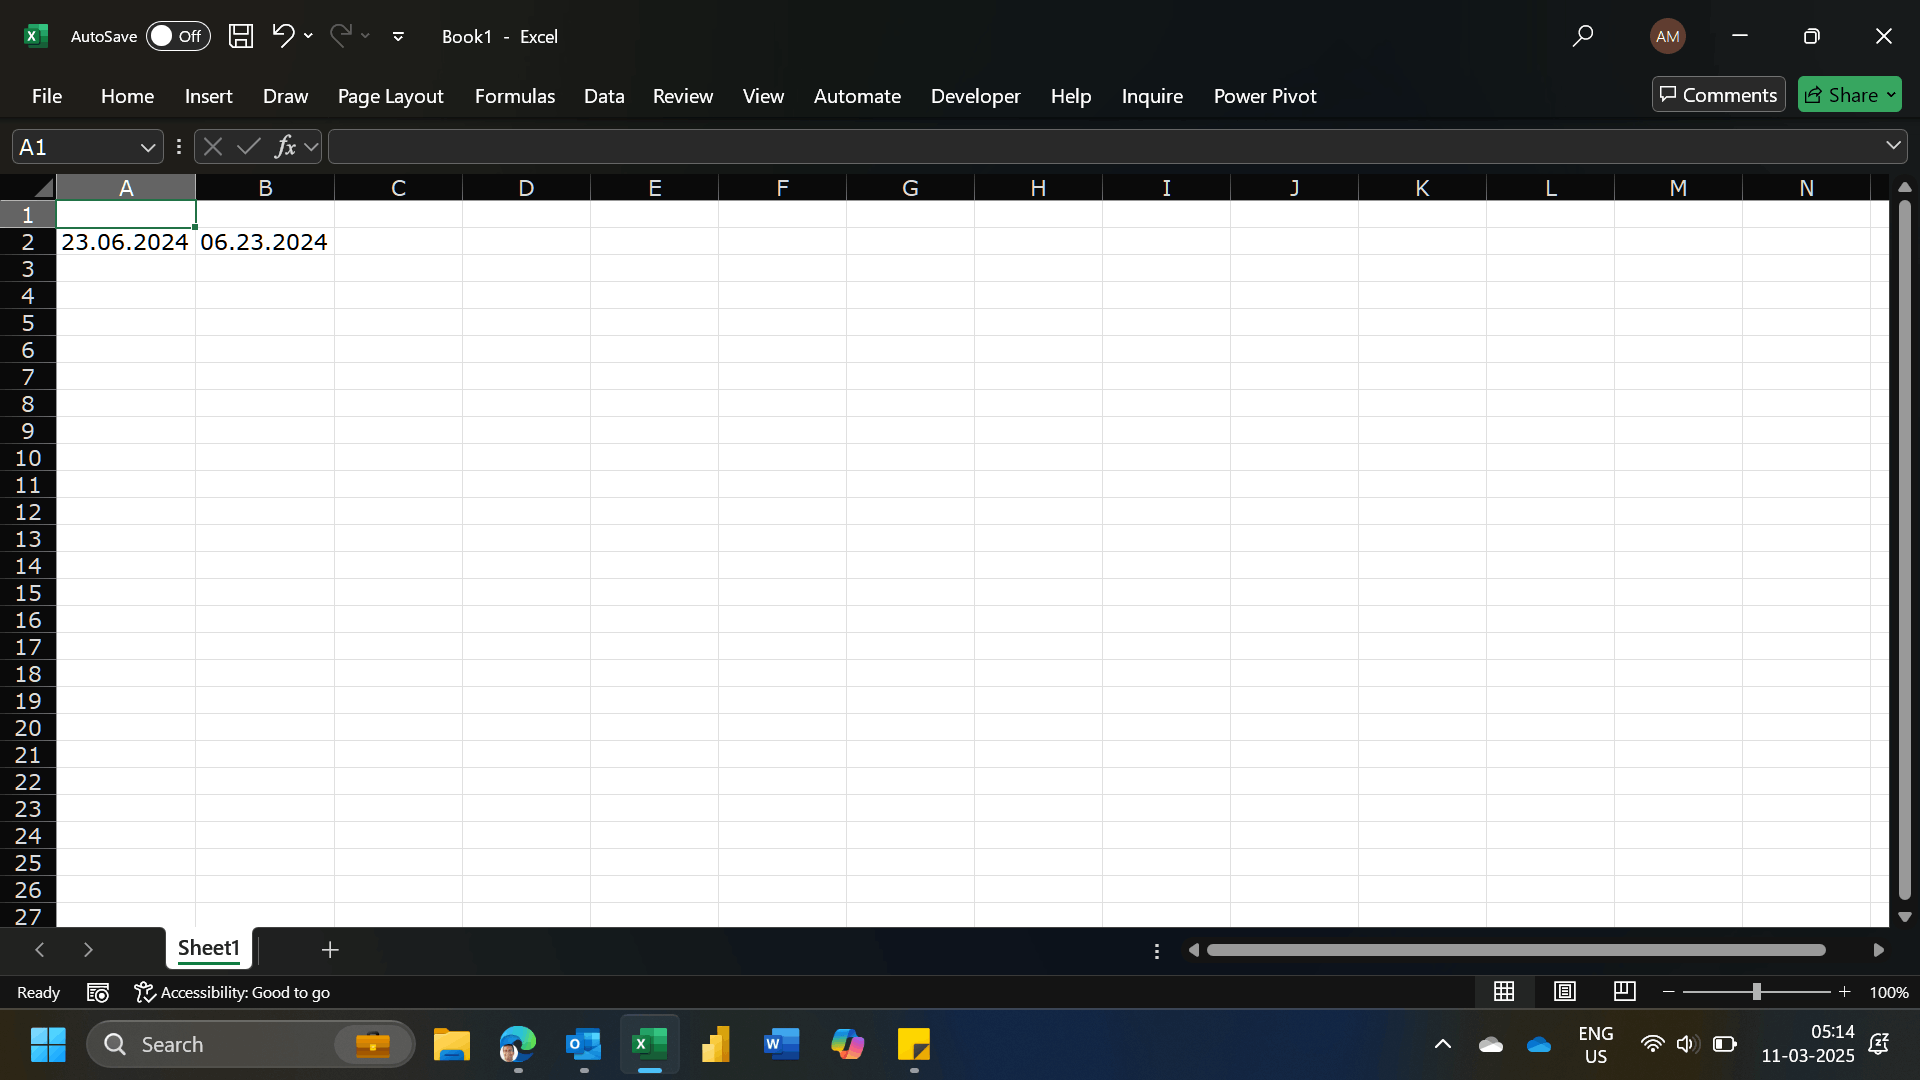Open the Customize Quick Access Toolbar menu

[398, 36]
